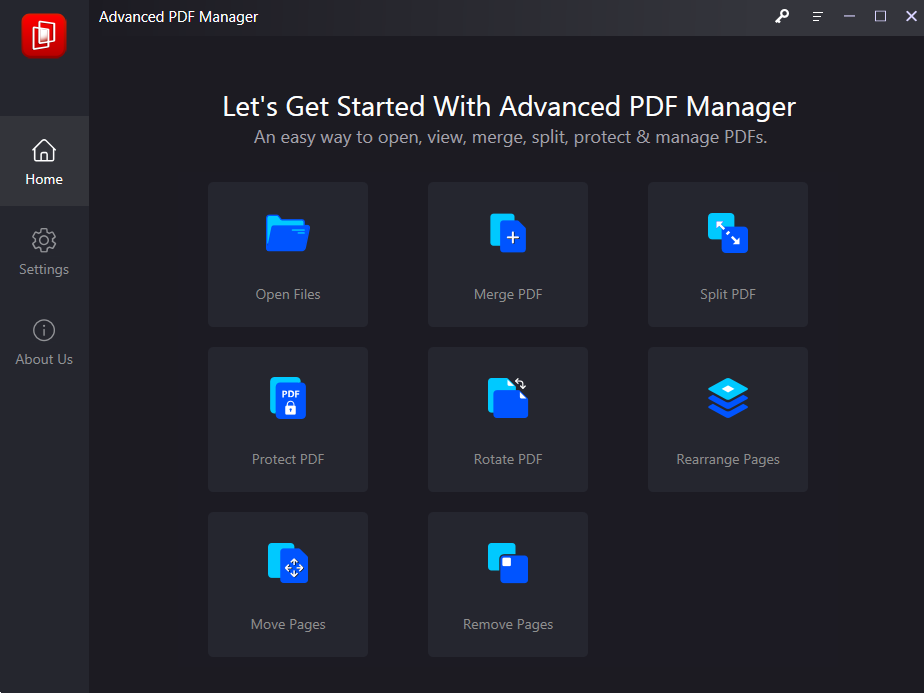Click the Rearrange Pages layers icon
The width and height of the screenshot is (924, 693).
tap(728, 398)
